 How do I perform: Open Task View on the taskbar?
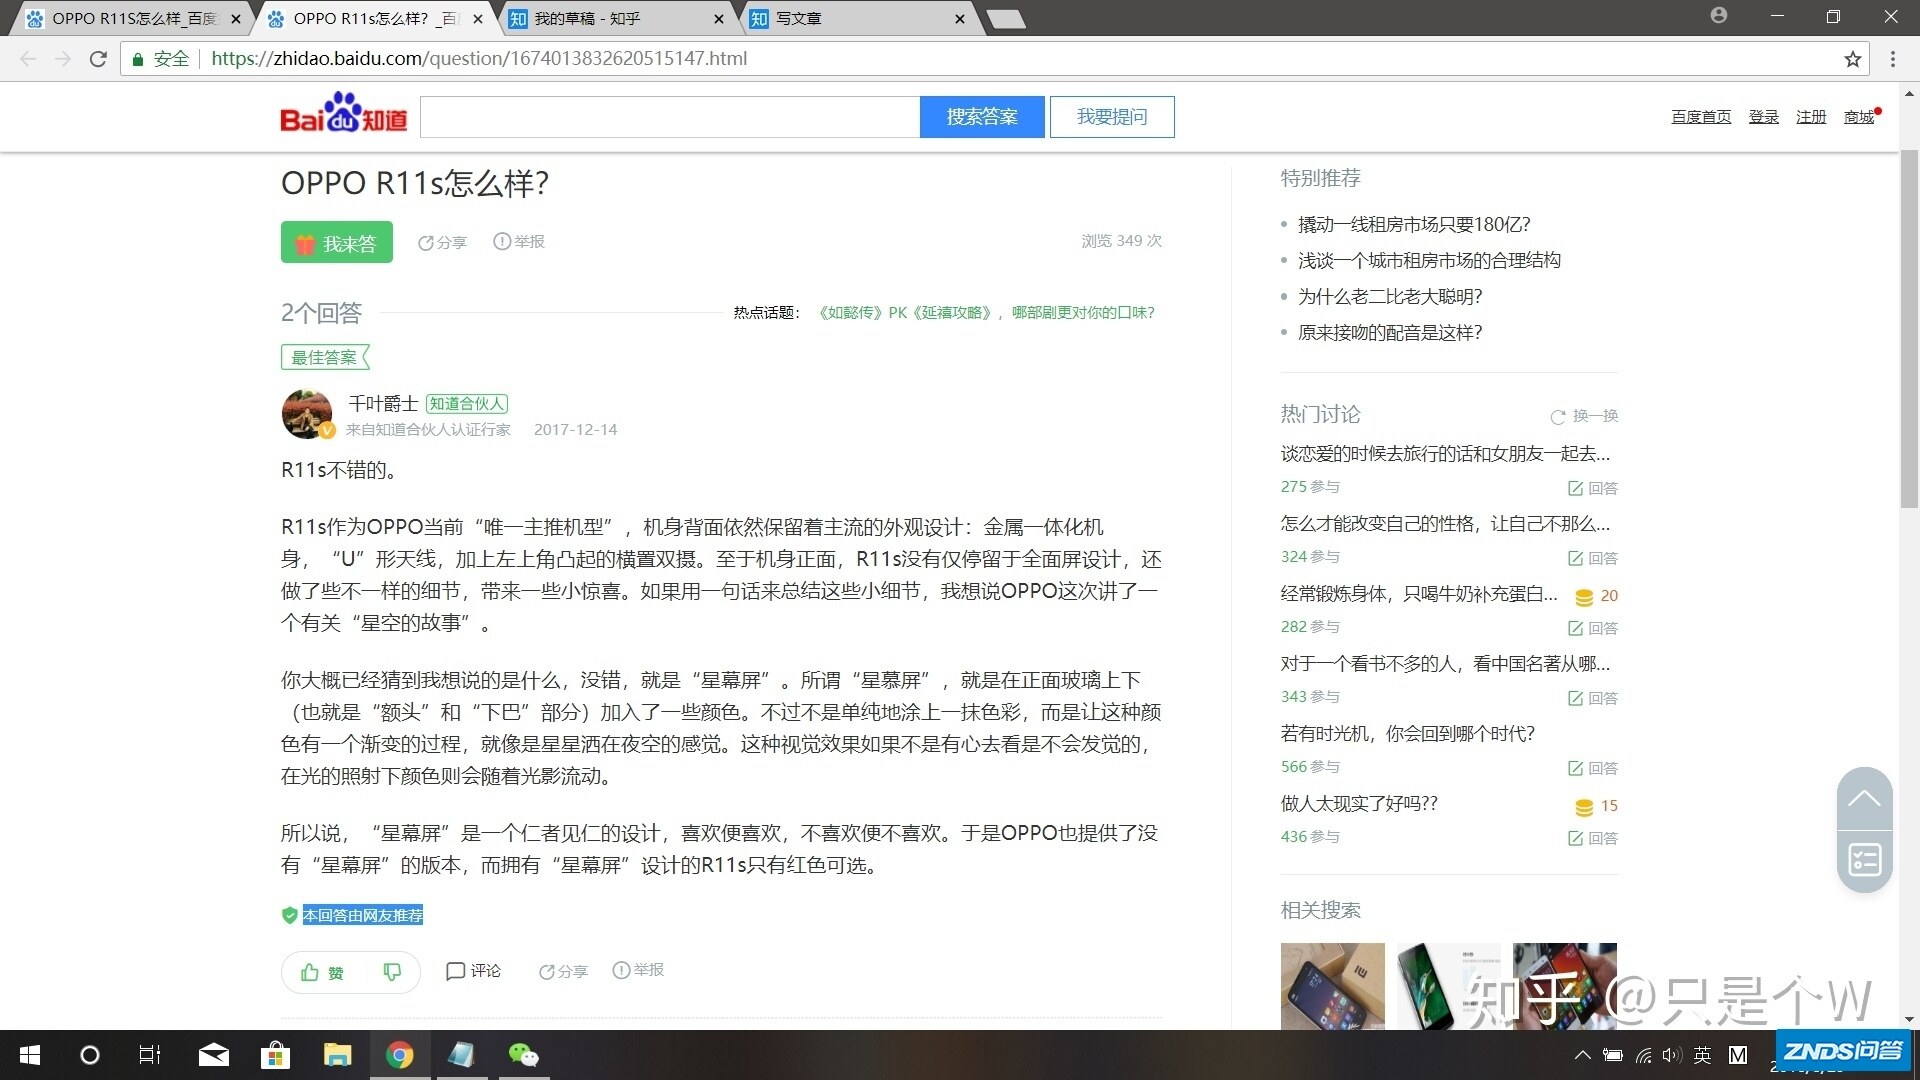pos(150,1055)
